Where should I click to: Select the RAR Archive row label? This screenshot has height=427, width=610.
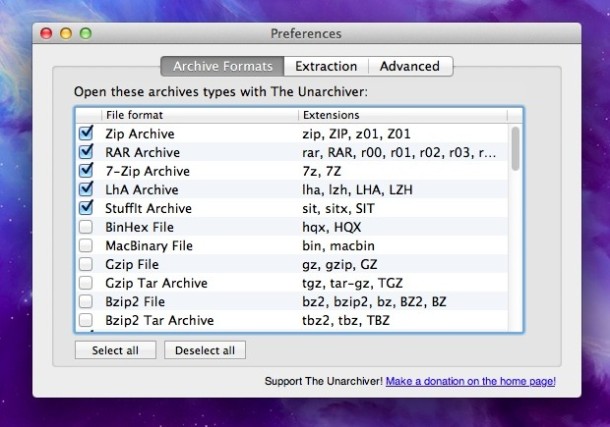[x=142, y=152]
